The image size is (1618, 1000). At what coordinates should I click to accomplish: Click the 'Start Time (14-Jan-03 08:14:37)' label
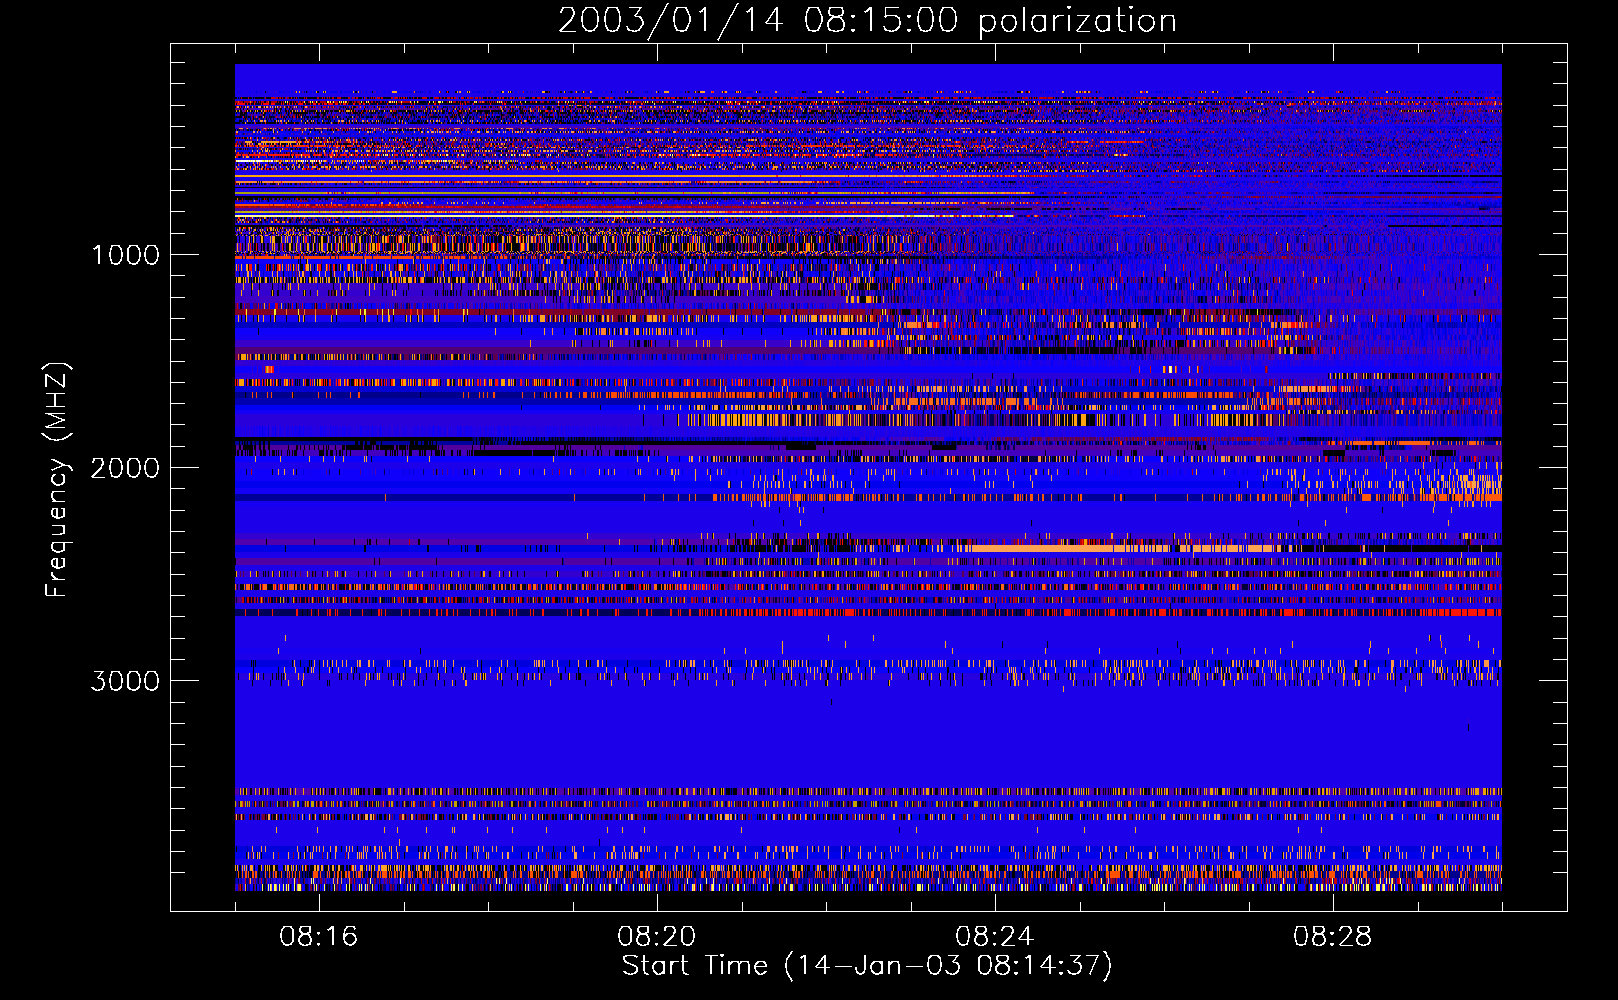(867, 966)
